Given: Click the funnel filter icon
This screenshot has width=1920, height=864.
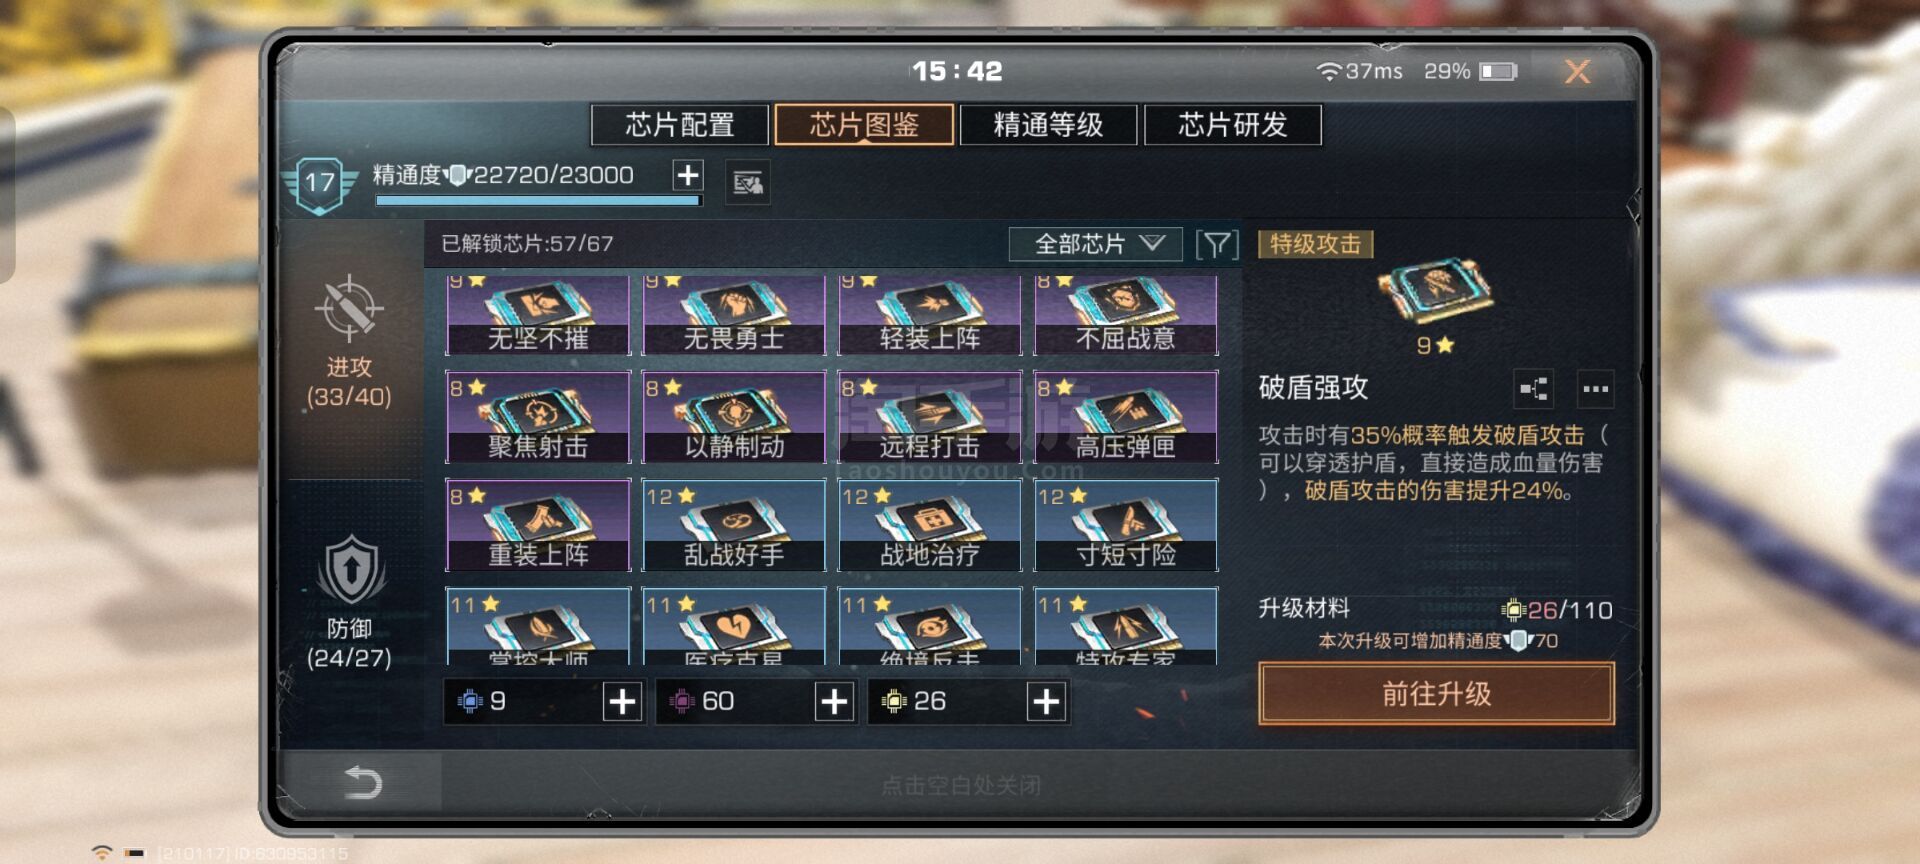Looking at the screenshot, I should pos(1217,244).
